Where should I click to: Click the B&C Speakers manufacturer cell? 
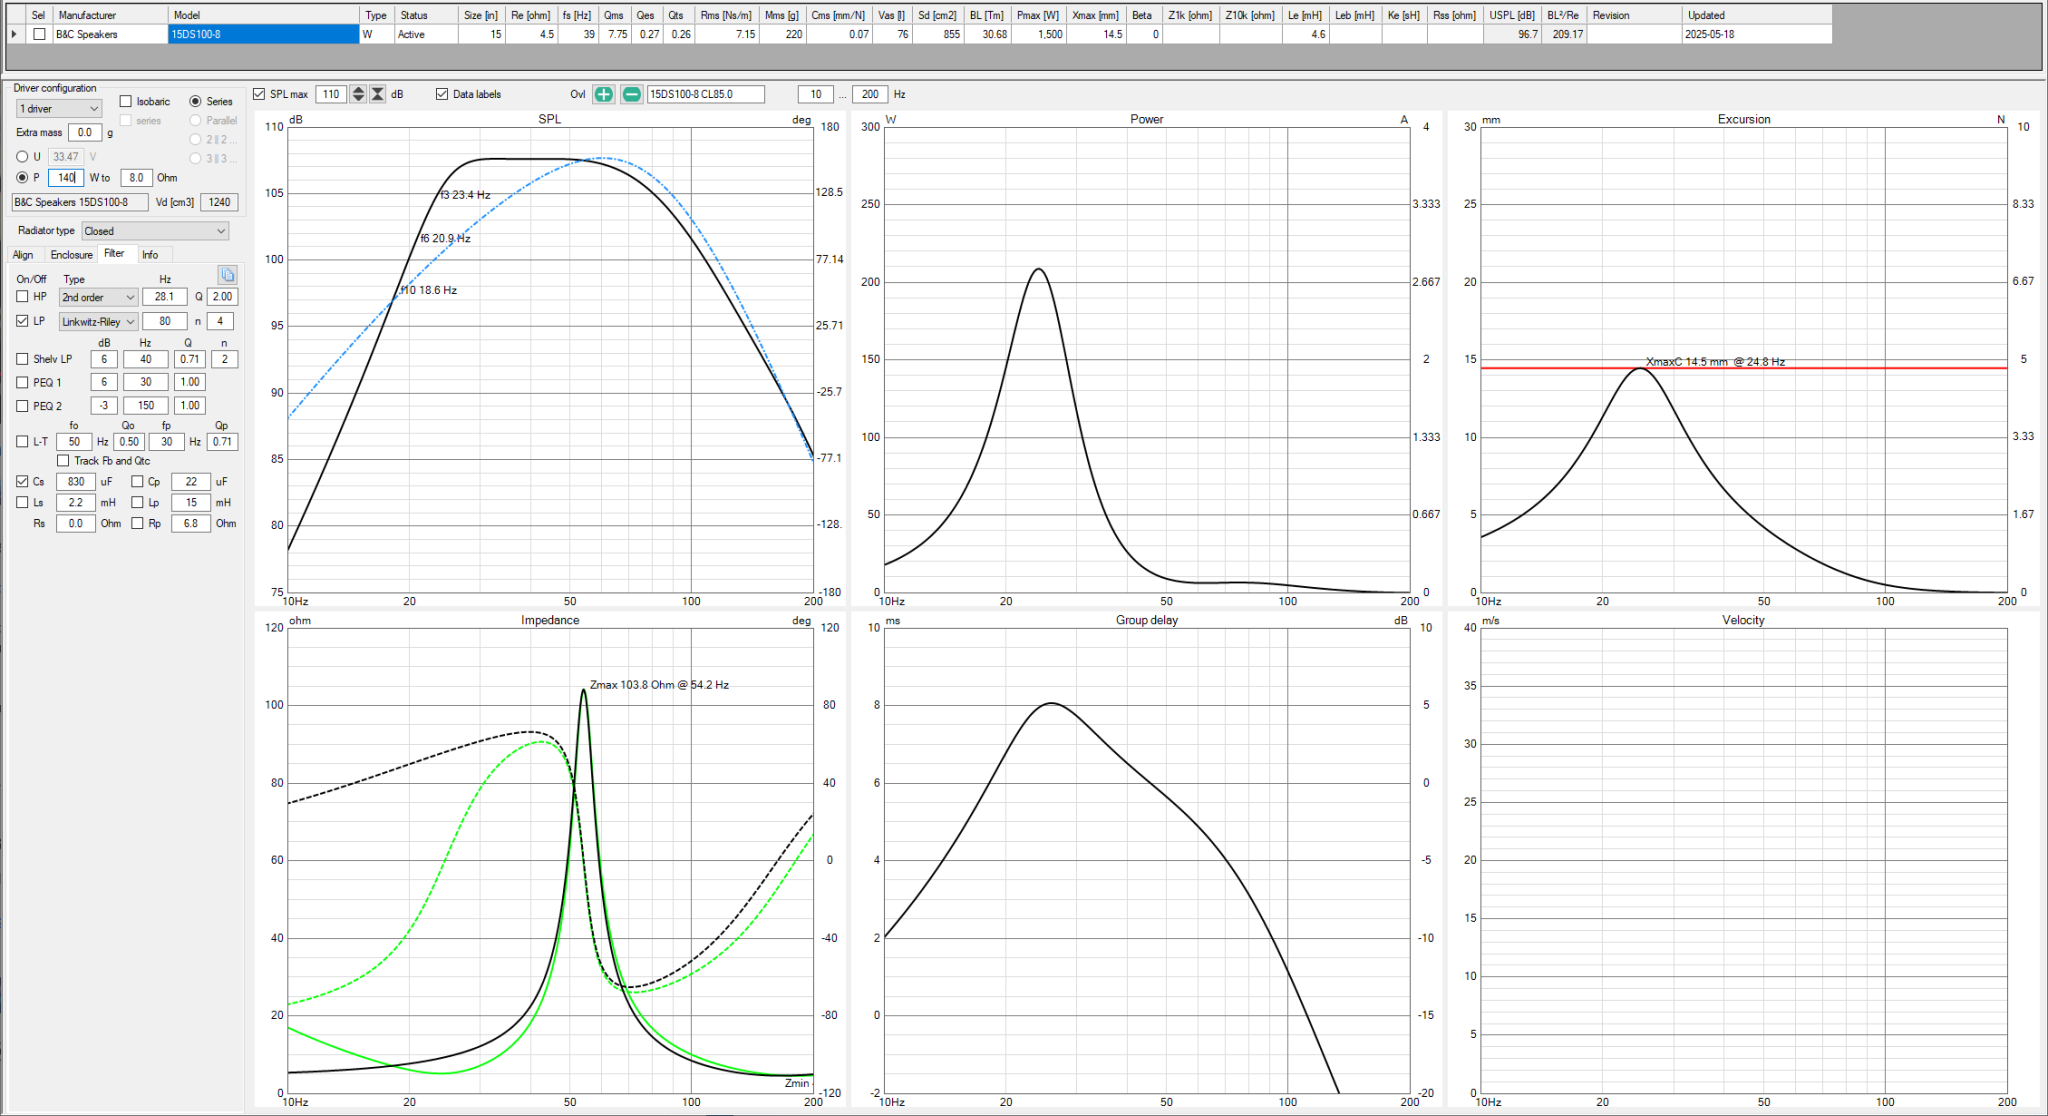[110, 34]
